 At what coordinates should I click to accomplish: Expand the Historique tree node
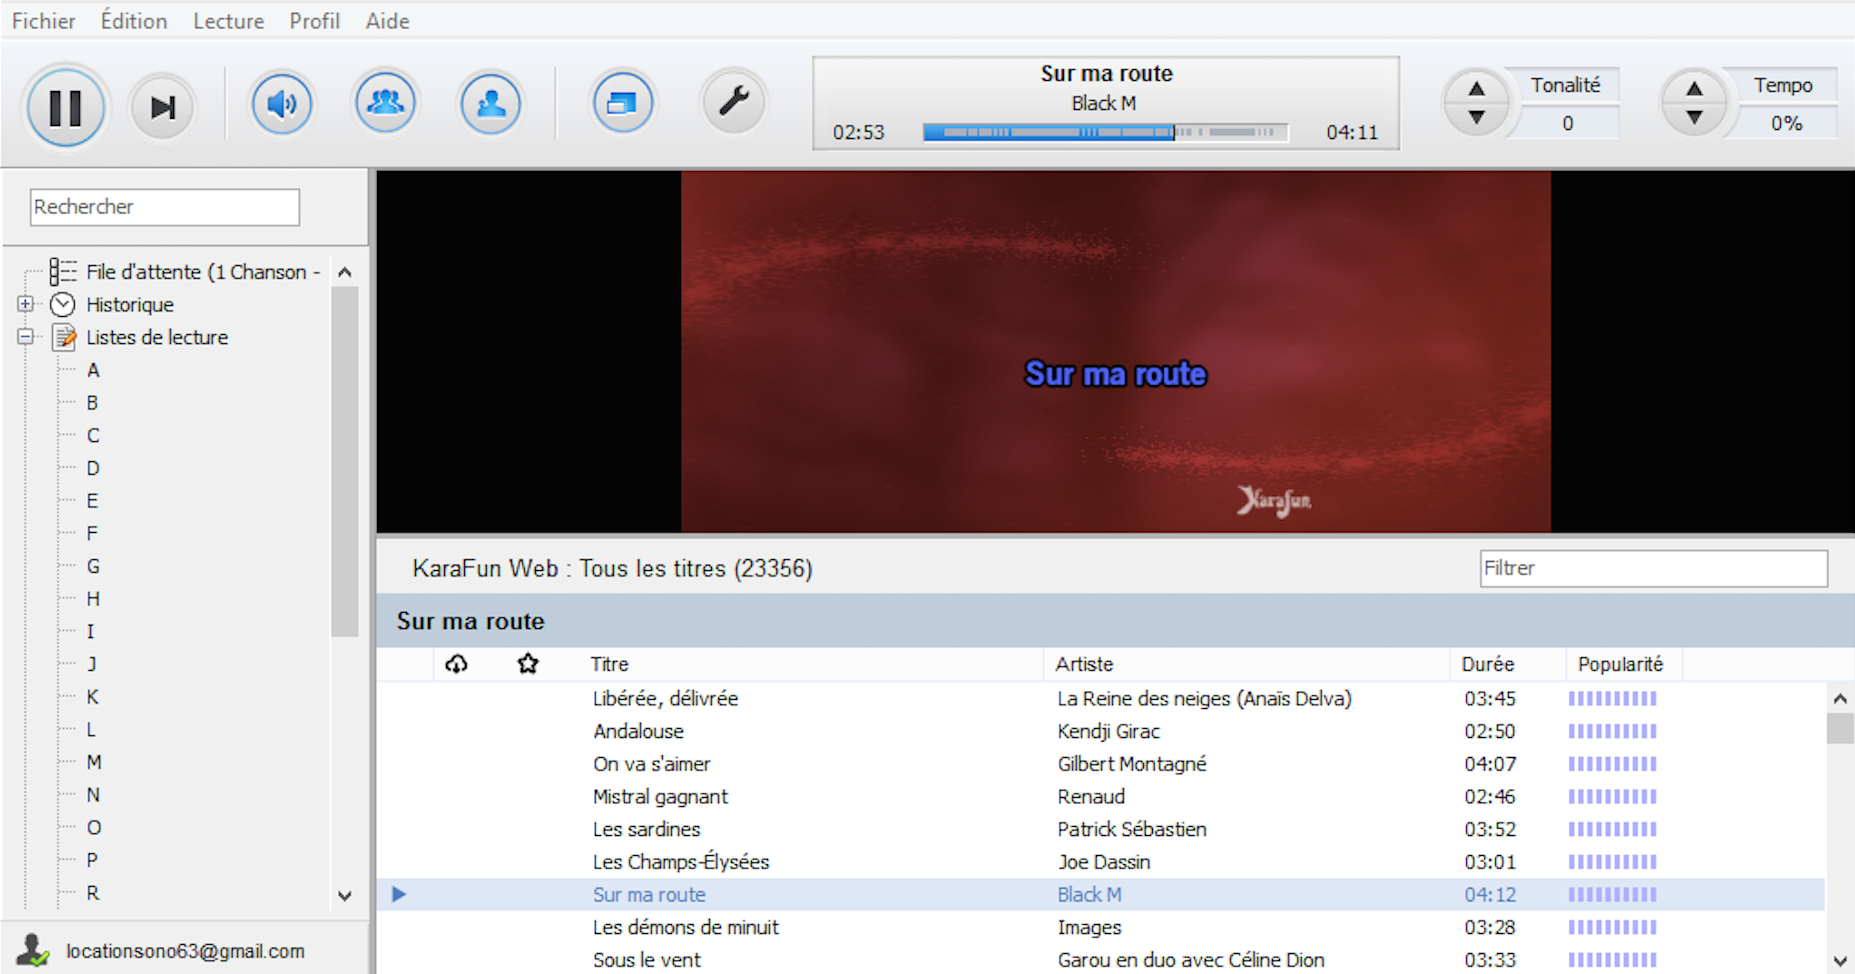coord(25,304)
